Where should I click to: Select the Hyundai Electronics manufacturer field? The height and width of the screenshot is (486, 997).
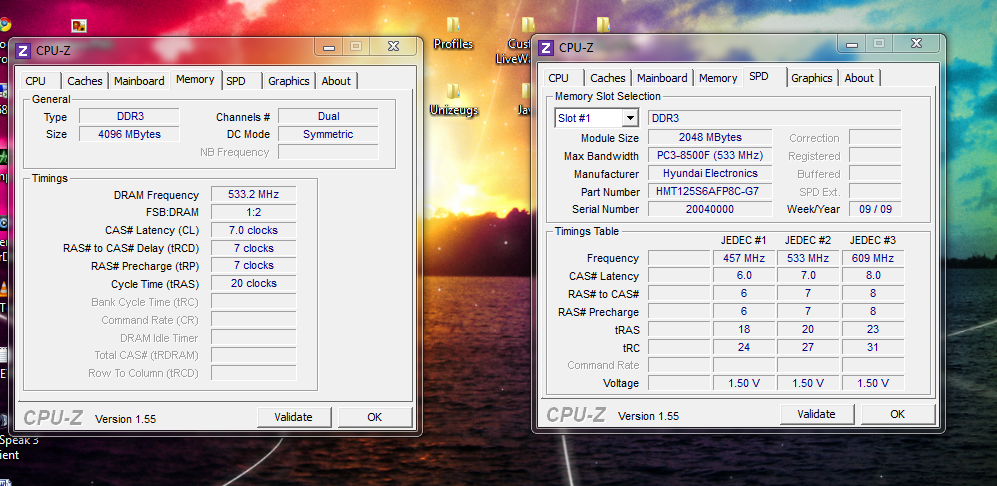pos(710,173)
